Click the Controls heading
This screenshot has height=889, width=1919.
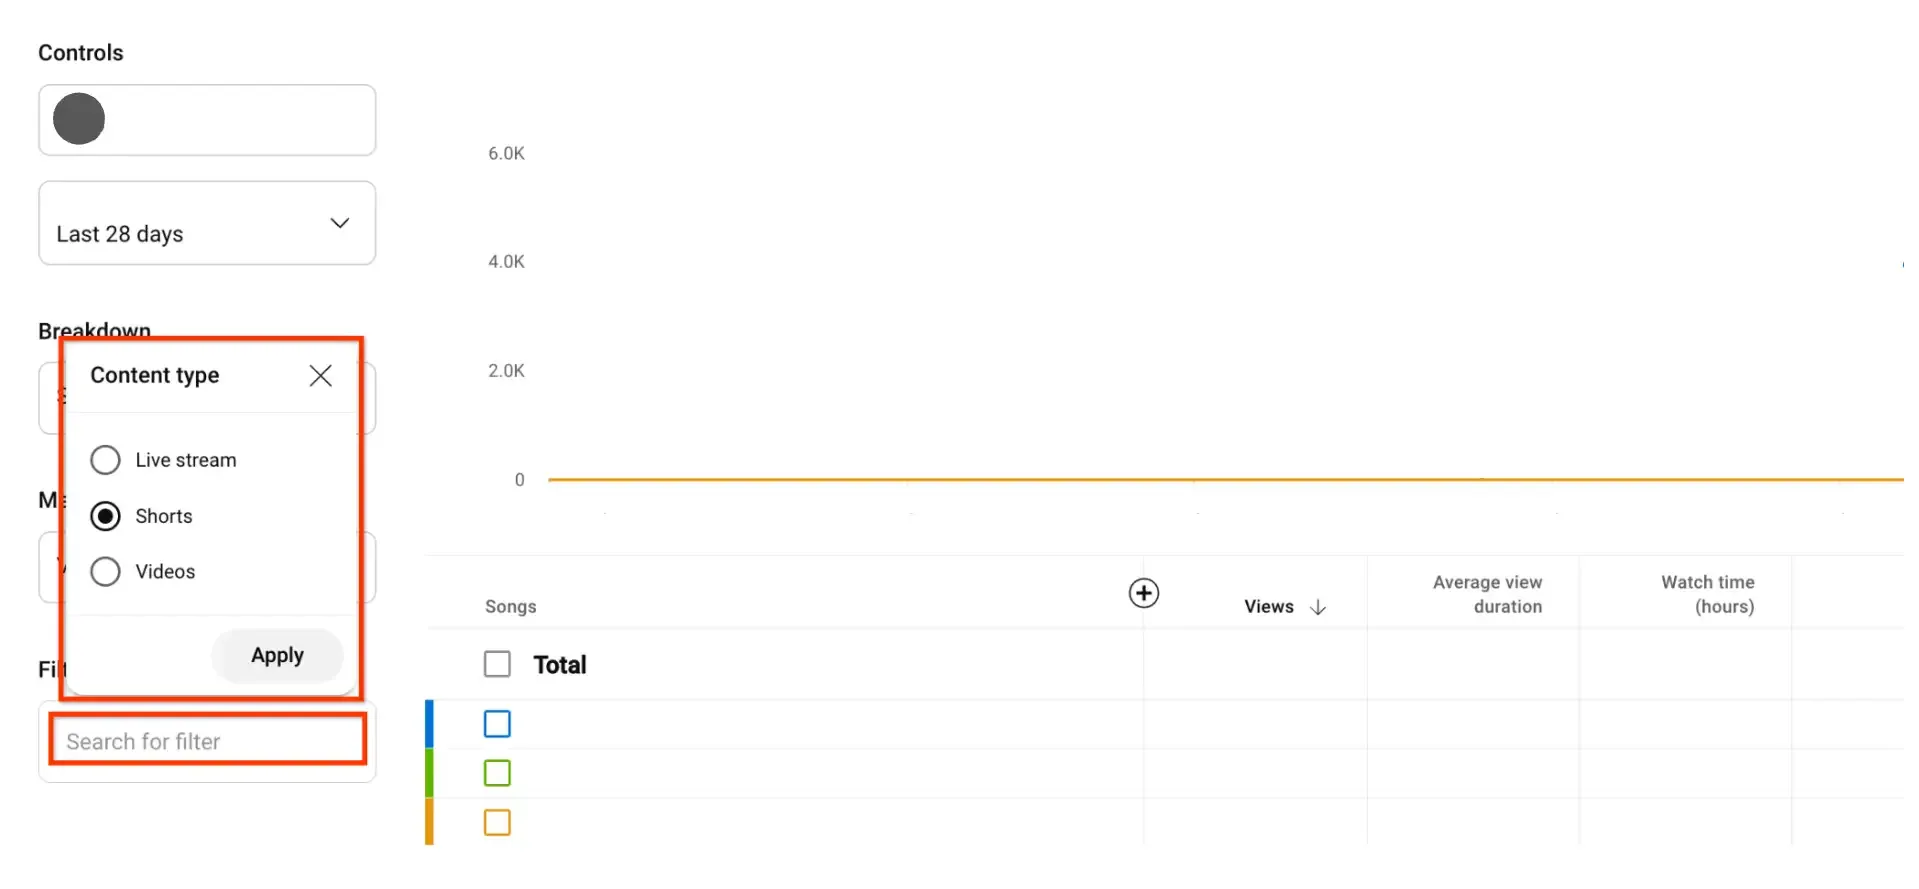(x=81, y=53)
